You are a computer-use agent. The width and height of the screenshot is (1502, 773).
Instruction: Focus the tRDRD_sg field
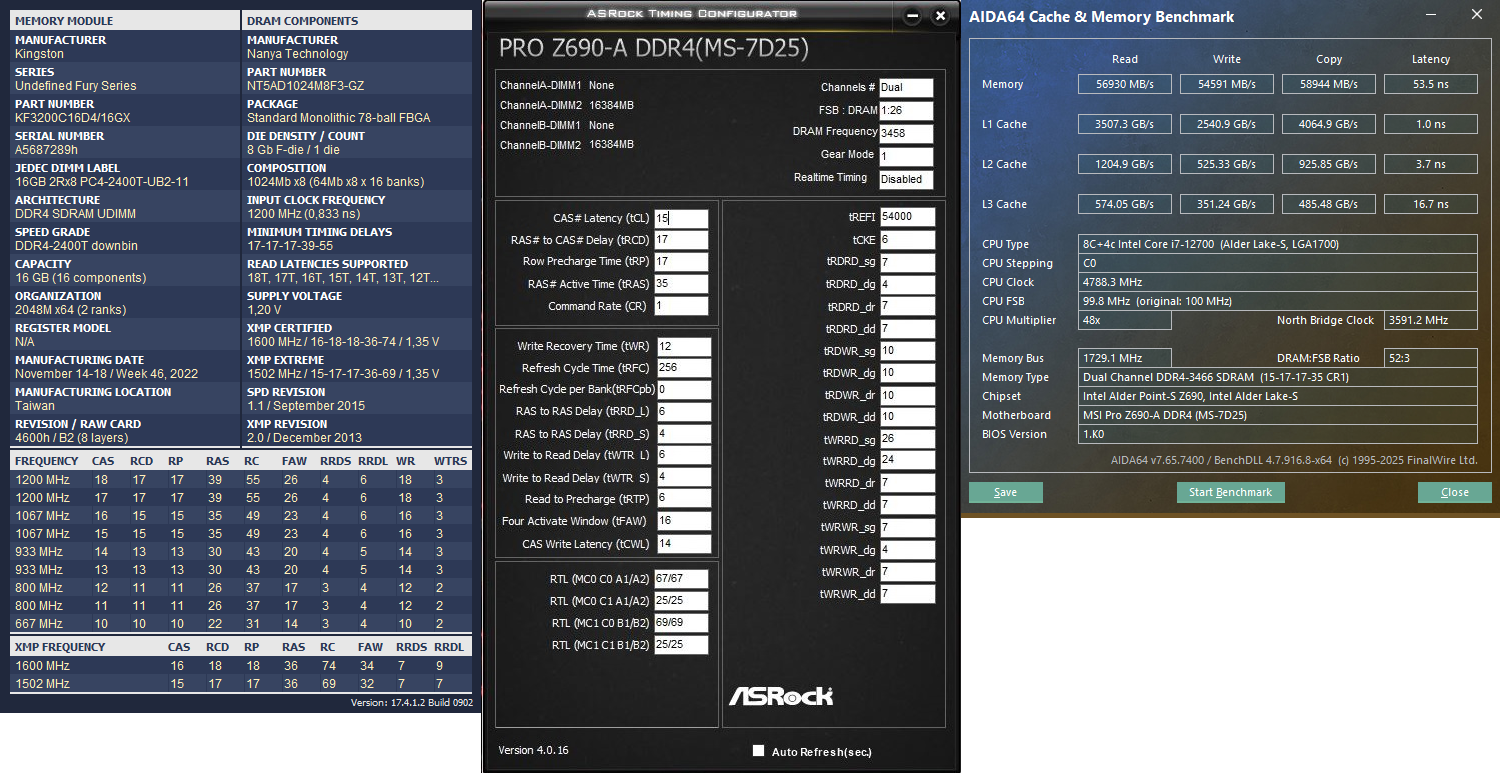pos(908,263)
